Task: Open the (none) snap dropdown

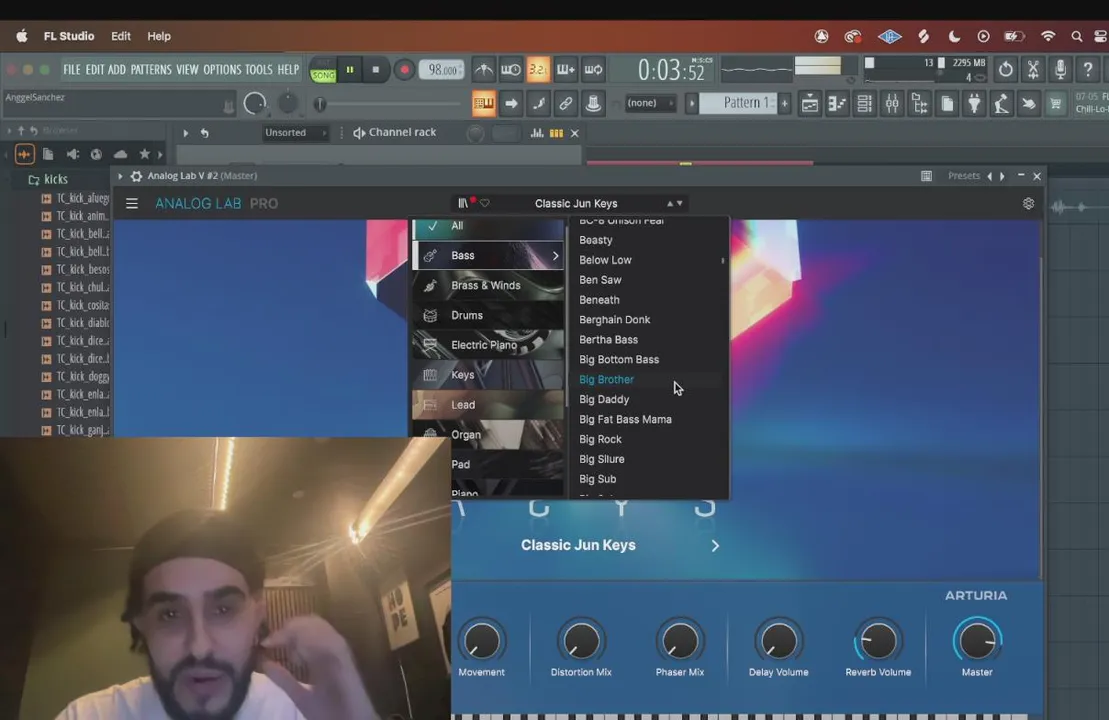Action: (x=650, y=103)
